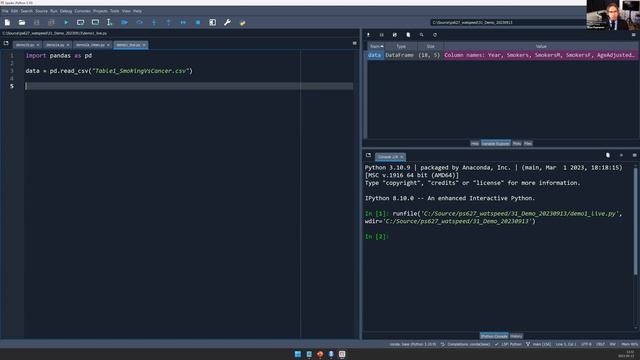Continue debugger execution icon
The image size is (640, 360).
coord(183,22)
